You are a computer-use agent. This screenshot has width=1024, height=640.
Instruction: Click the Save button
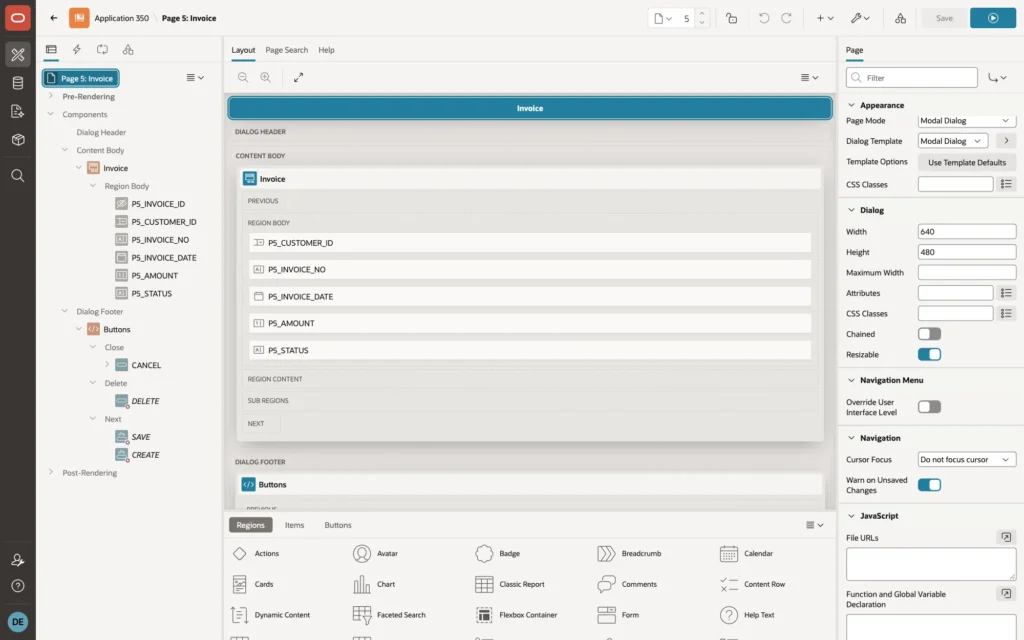tap(944, 18)
